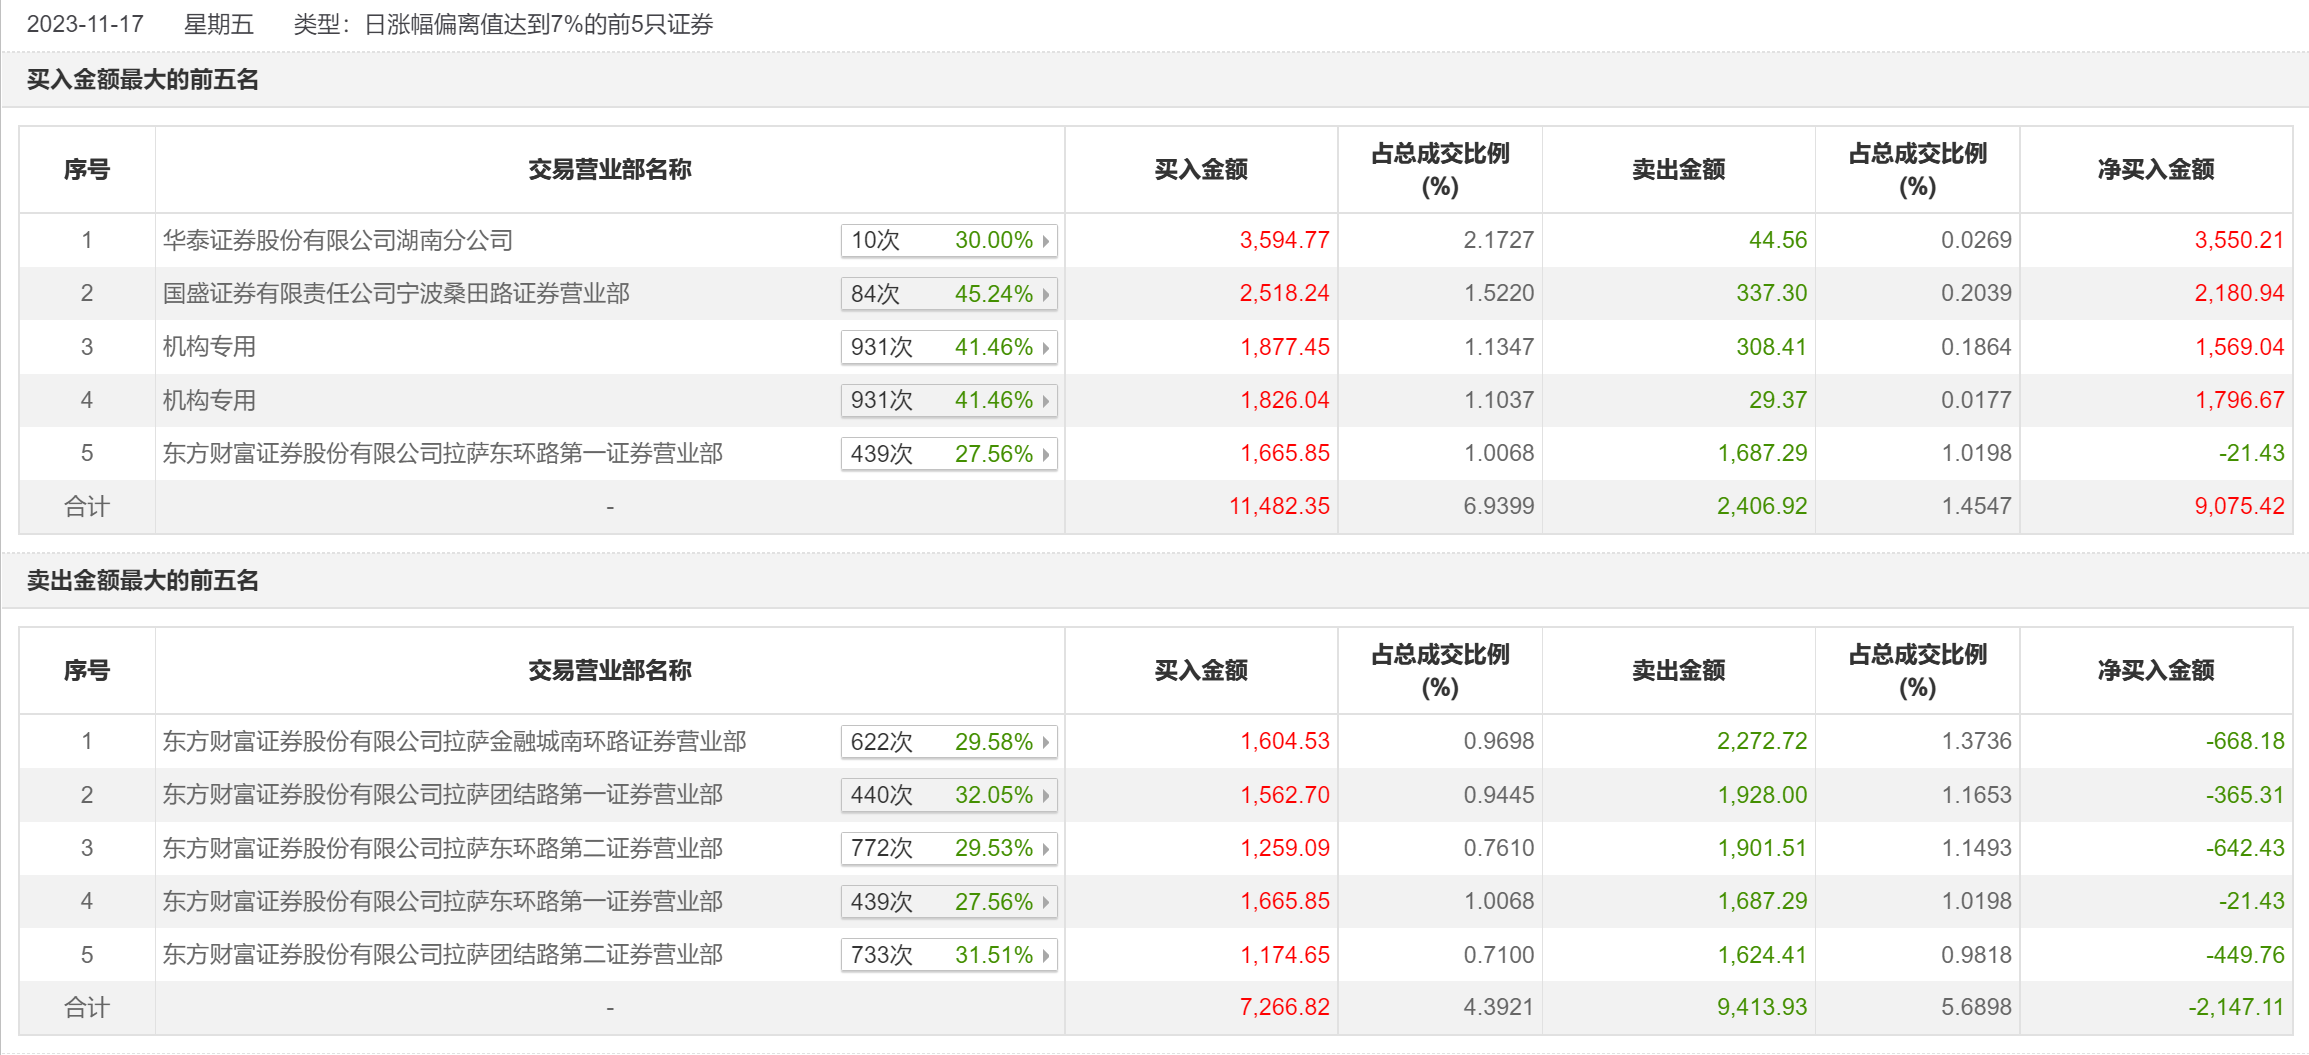The image size is (2309, 1055).
Task: Open 东方财富拉萨团结路第一证券营业部 link
Action: pos(442,795)
